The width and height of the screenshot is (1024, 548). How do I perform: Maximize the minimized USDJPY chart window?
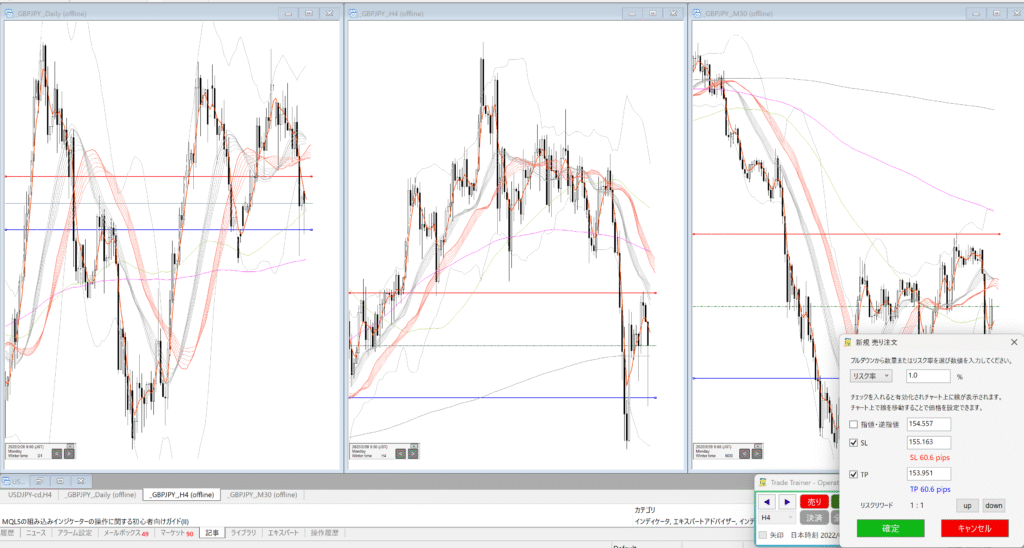pos(60,481)
